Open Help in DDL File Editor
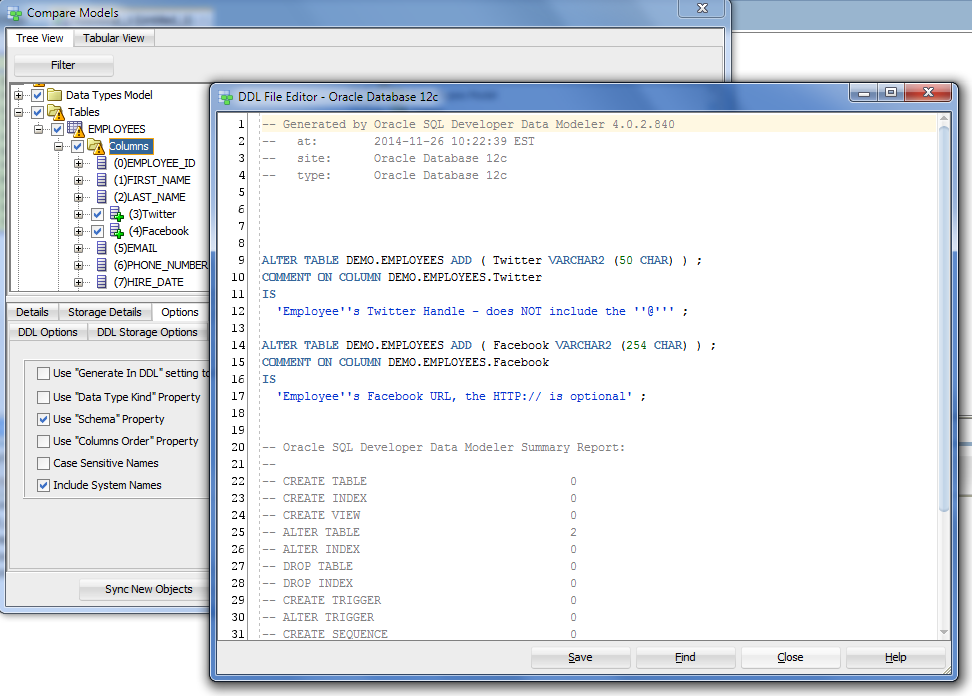Viewport: 972px width, 696px height. (x=895, y=658)
